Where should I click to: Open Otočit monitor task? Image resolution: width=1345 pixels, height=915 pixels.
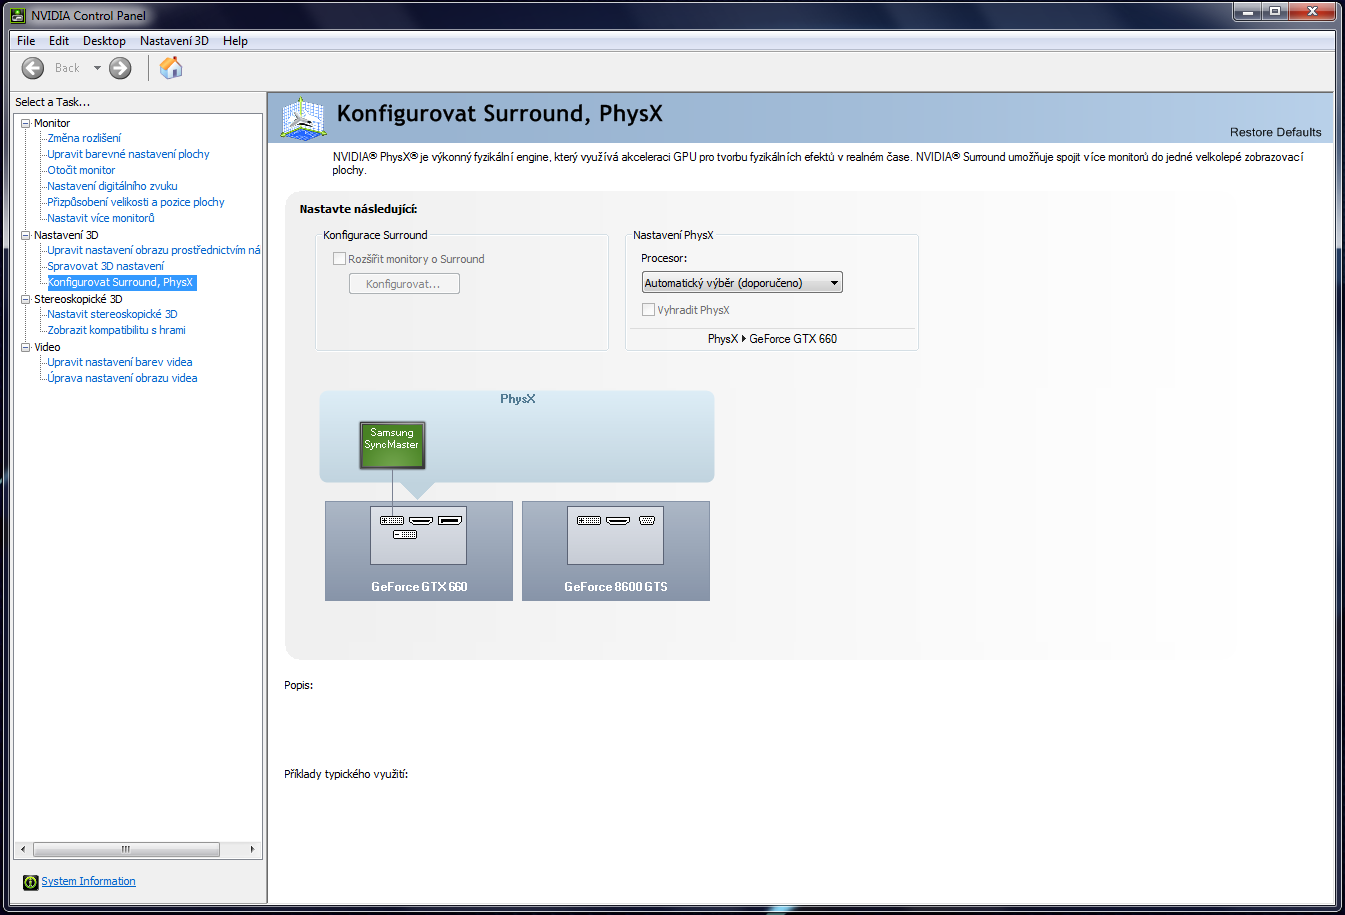(x=81, y=170)
